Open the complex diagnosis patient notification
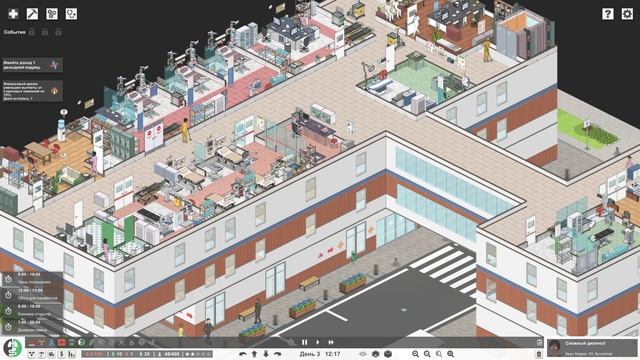Image resolution: width=640 pixels, height=360 pixels. coord(592,348)
